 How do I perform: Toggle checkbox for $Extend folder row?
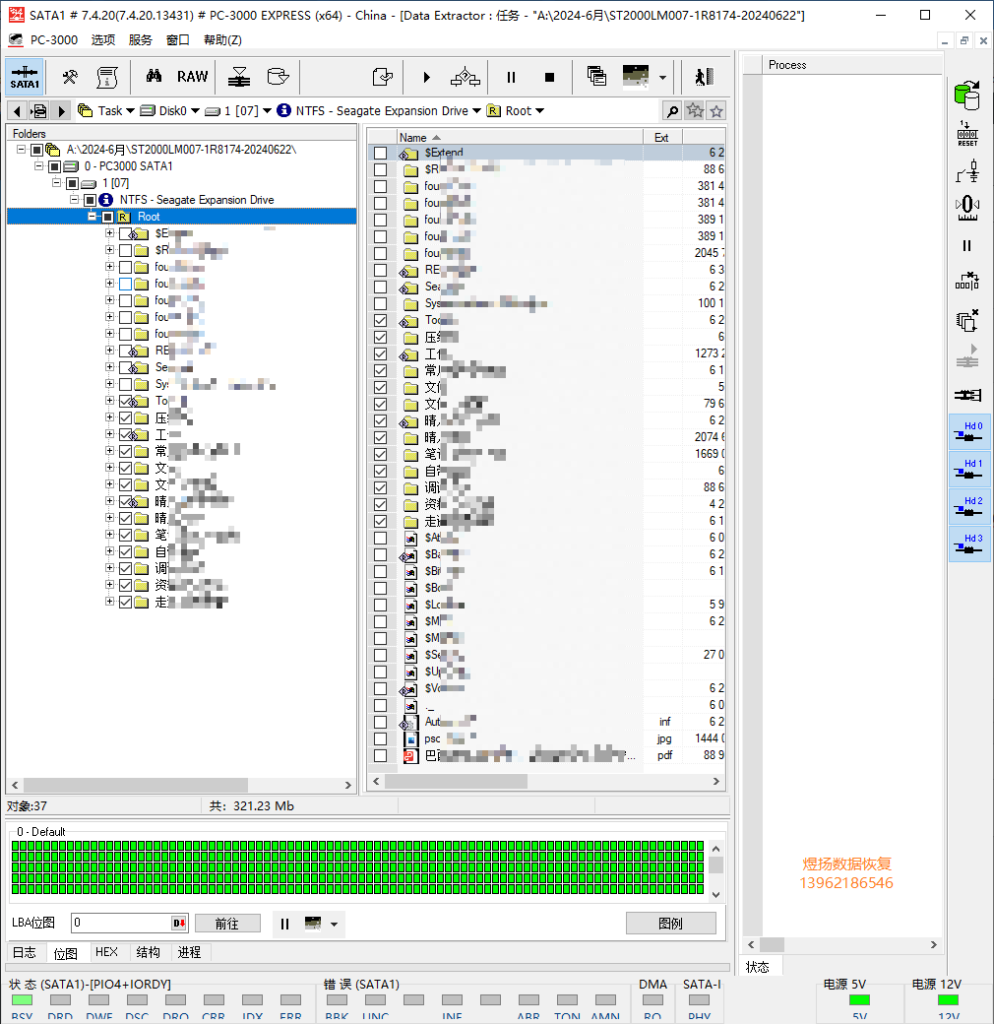tap(380, 153)
